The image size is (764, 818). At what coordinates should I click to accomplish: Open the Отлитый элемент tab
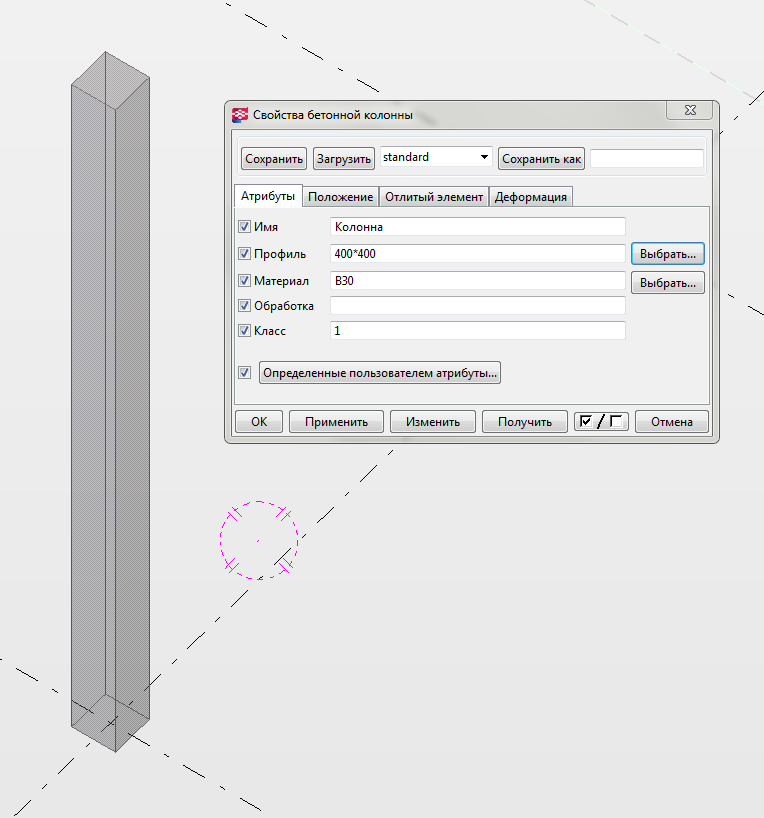(x=434, y=197)
